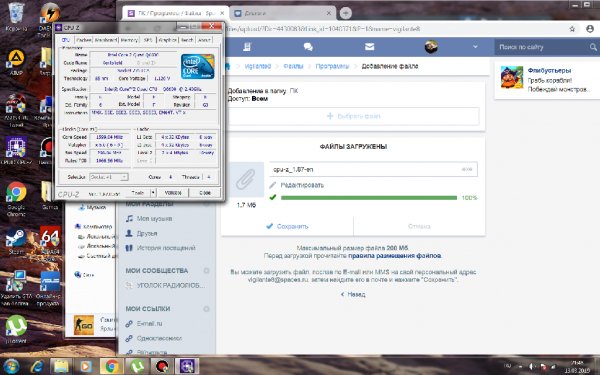Open the ASUS online store shortcut
The height and width of the screenshot is (375, 600).
(x=50, y=288)
